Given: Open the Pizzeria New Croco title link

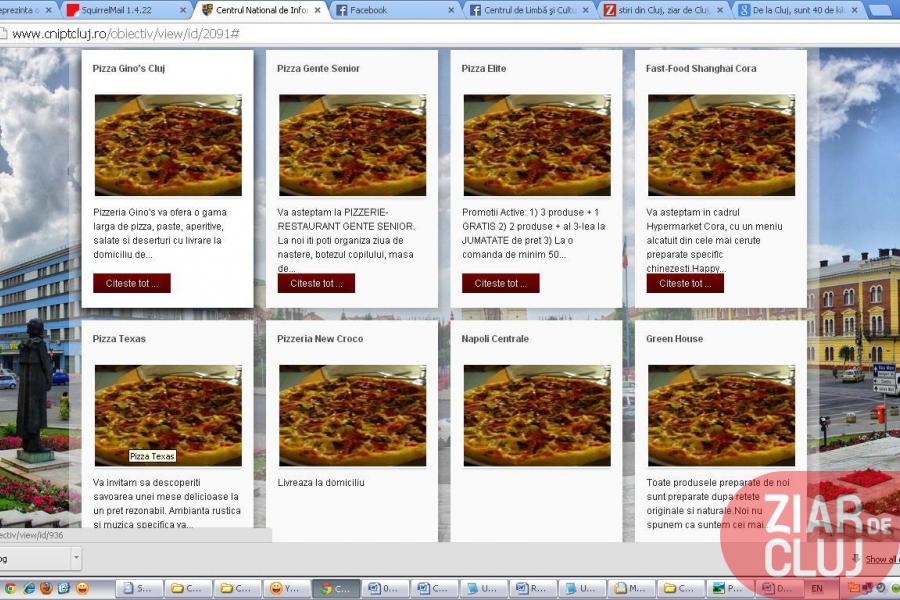Looking at the screenshot, I should pos(320,339).
